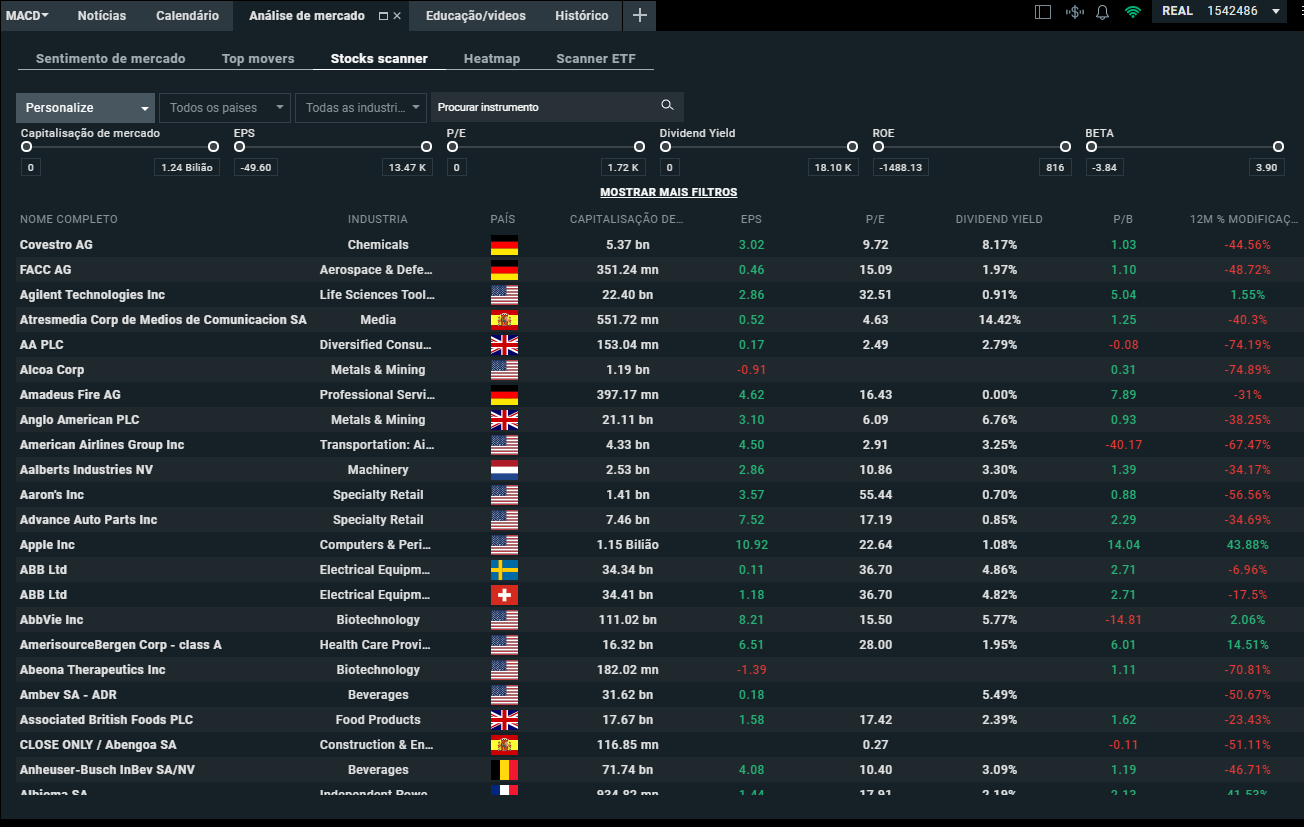
Task: Open the Histórico tab
Action: pos(581,15)
